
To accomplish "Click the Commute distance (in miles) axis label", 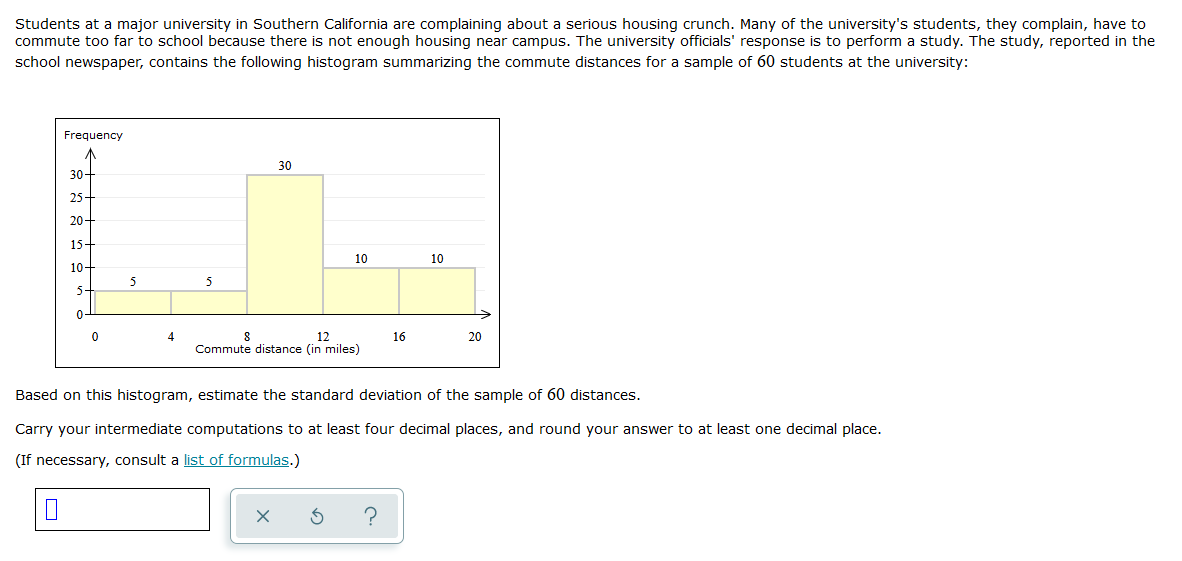I will click(277, 349).
